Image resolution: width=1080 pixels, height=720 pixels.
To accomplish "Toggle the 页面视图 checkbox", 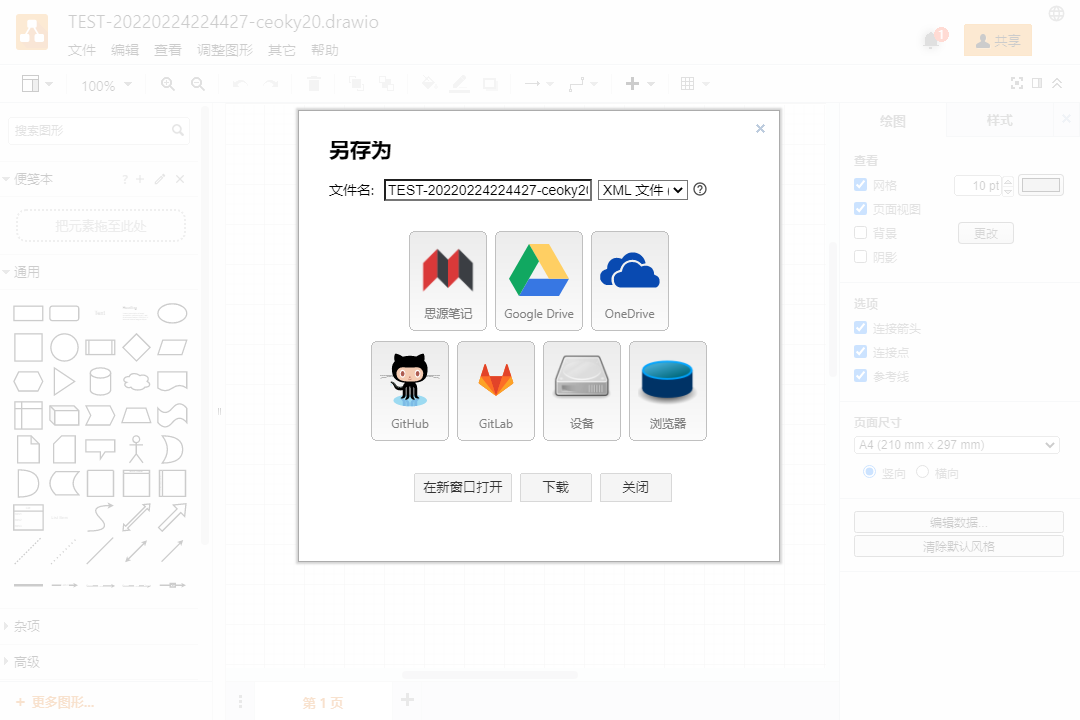I will 860,209.
